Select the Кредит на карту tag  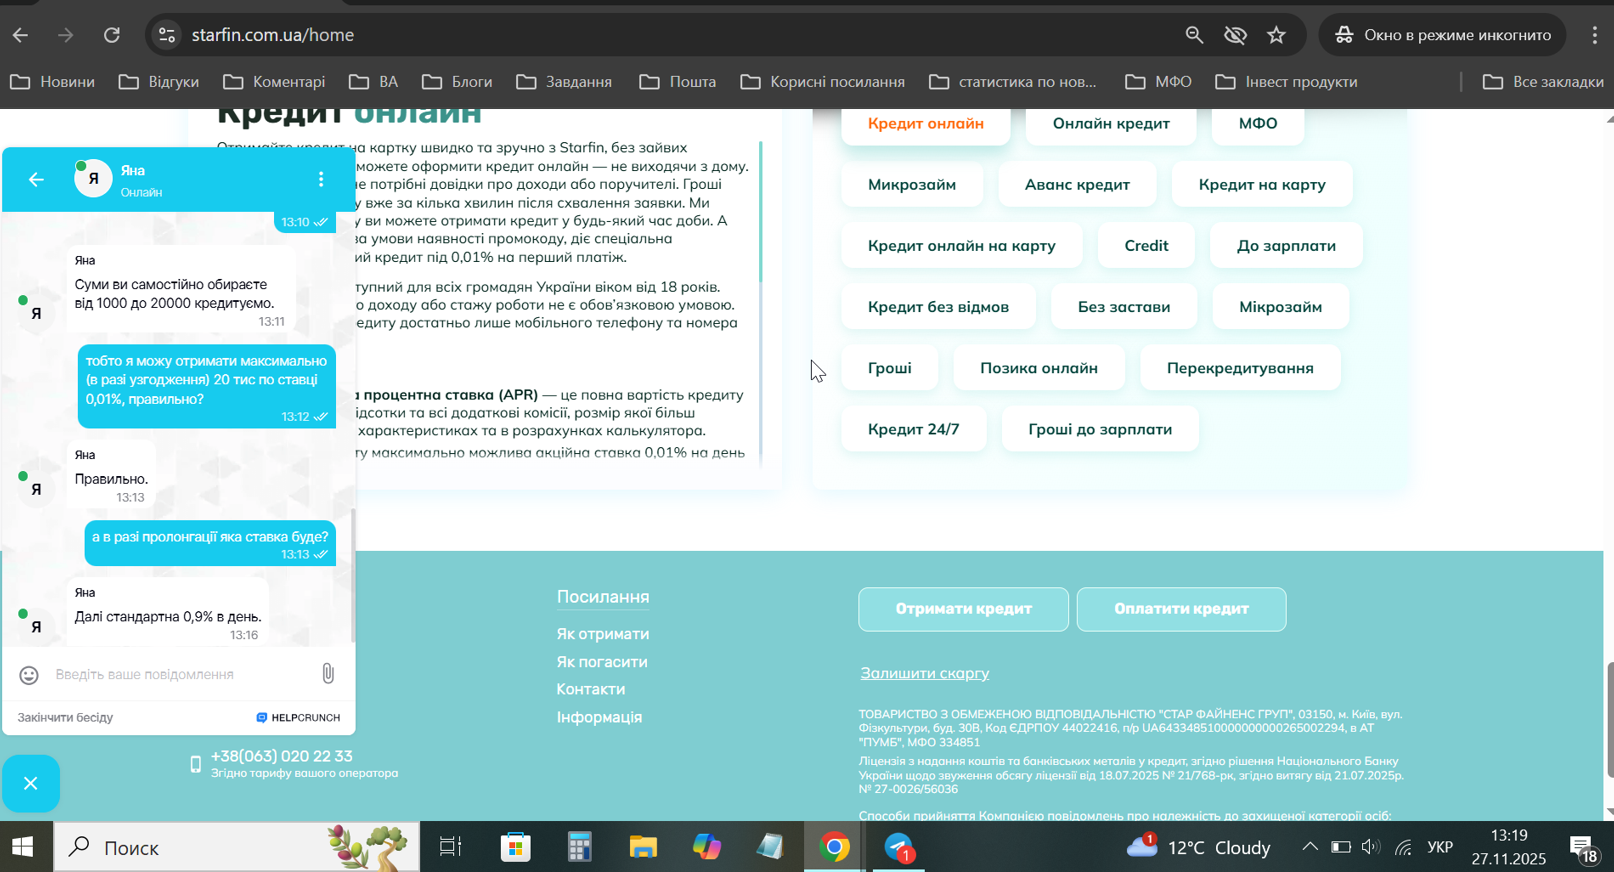point(1262,185)
